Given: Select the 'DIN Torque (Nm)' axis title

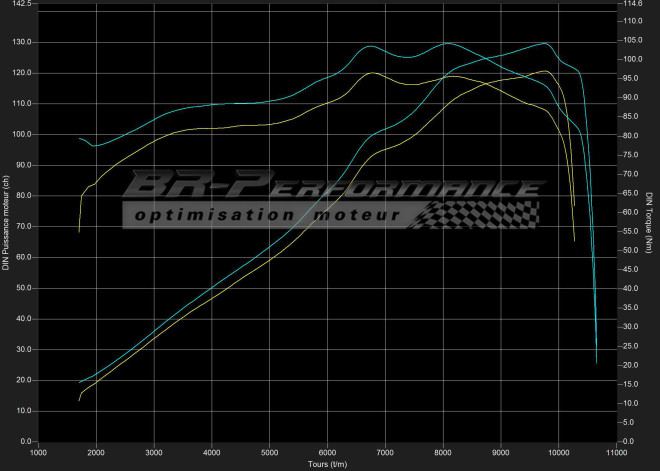Looking at the screenshot, I should click(649, 222).
